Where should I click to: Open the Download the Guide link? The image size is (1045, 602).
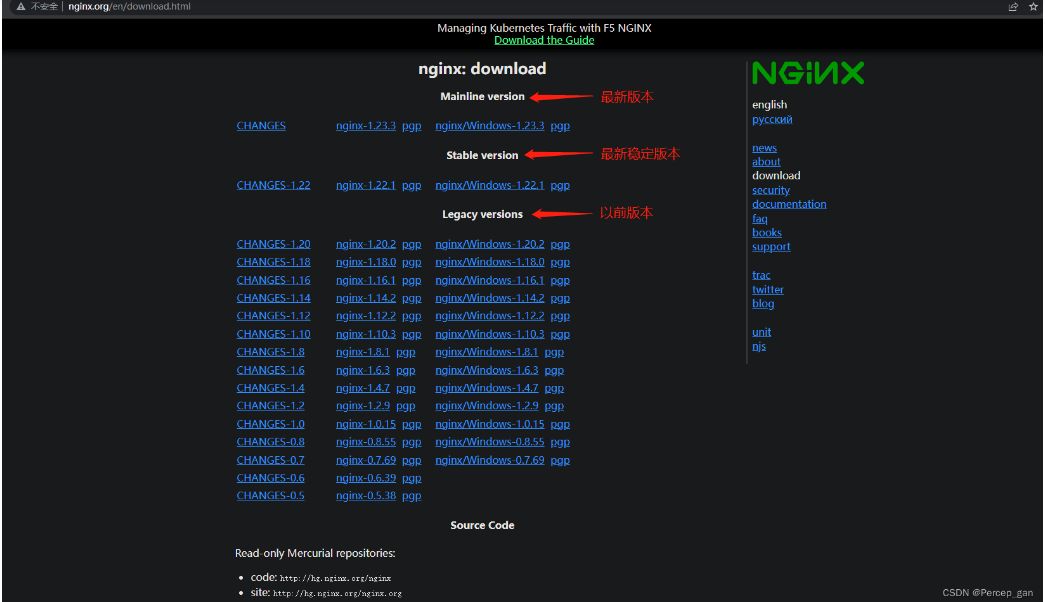pos(544,40)
